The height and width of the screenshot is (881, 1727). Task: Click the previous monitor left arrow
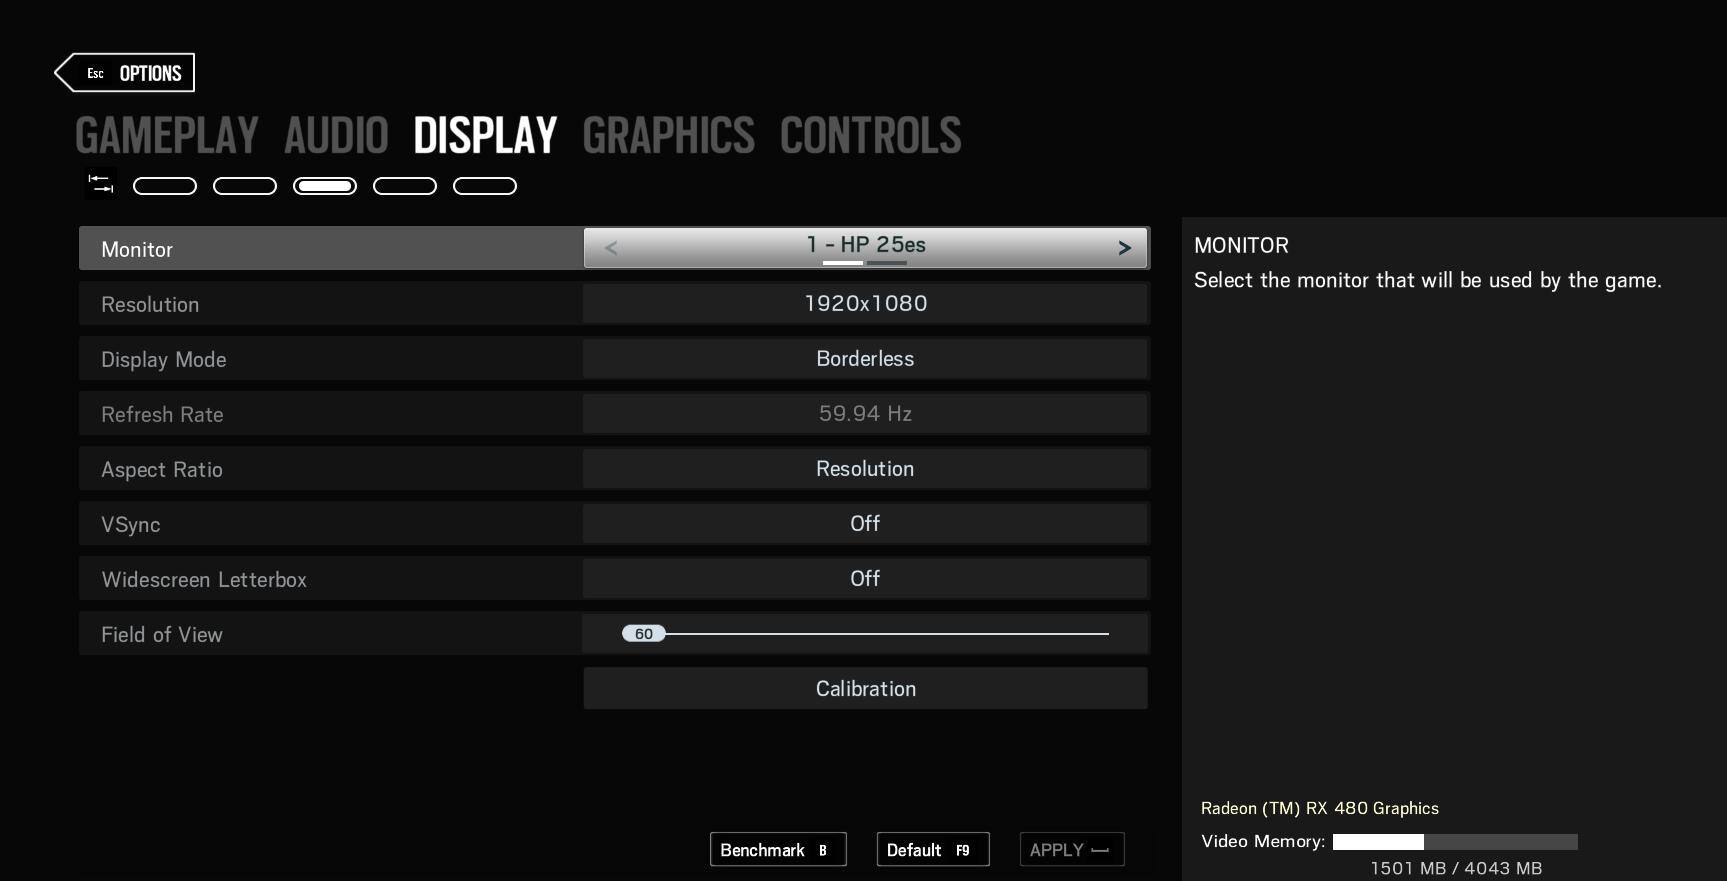click(611, 248)
